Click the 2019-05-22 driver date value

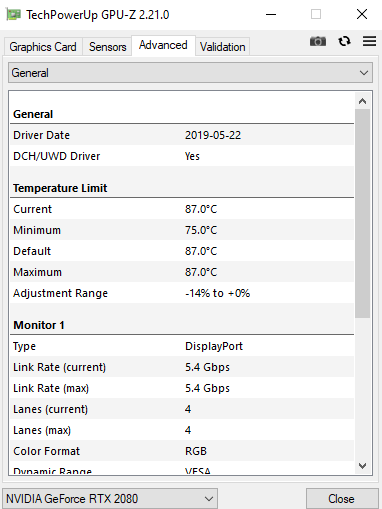point(213,135)
